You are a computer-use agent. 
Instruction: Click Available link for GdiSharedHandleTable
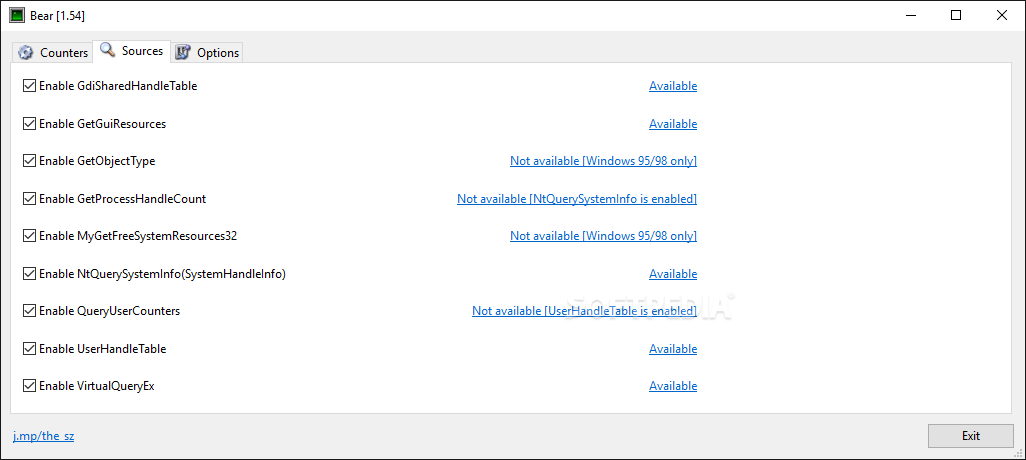[673, 86]
